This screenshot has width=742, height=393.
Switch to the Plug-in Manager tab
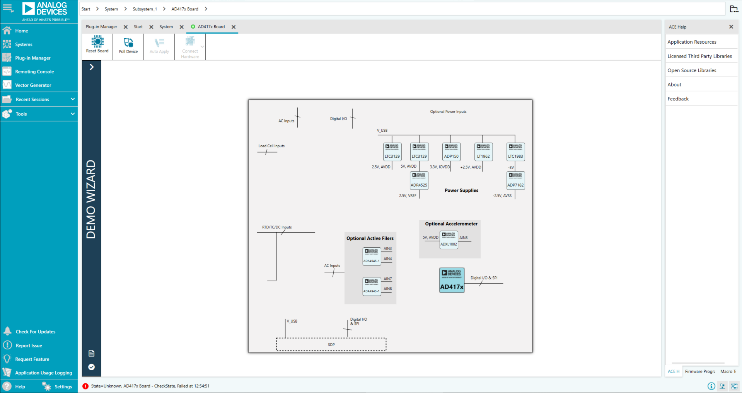pyautogui.click(x=101, y=27)
